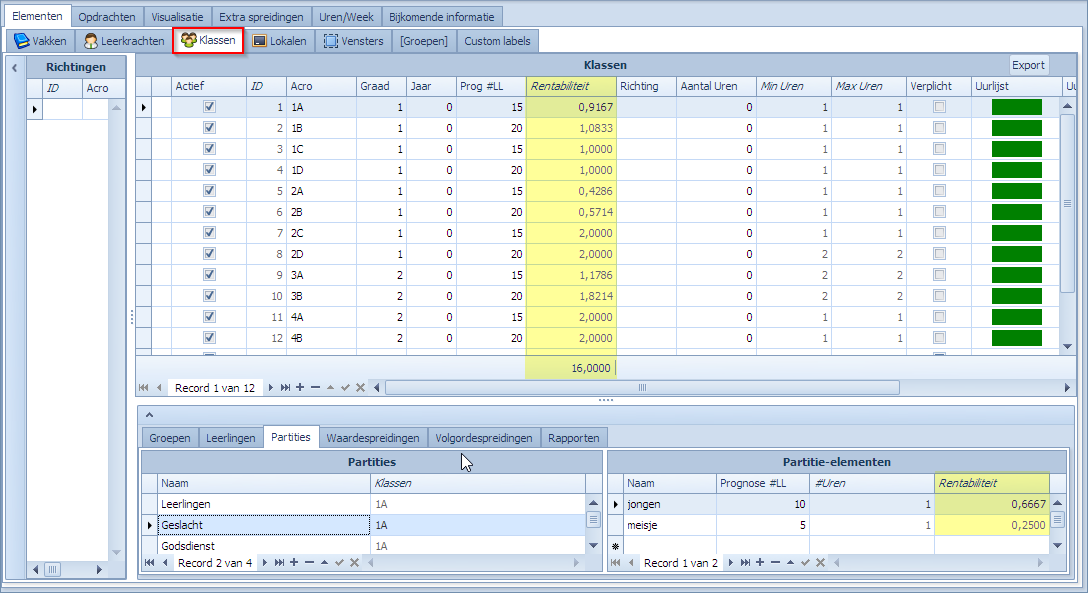Go to next record in Klassen navigator
Image resolution: width=1088 pixels, height=593 pixels.
pos(271,388)
